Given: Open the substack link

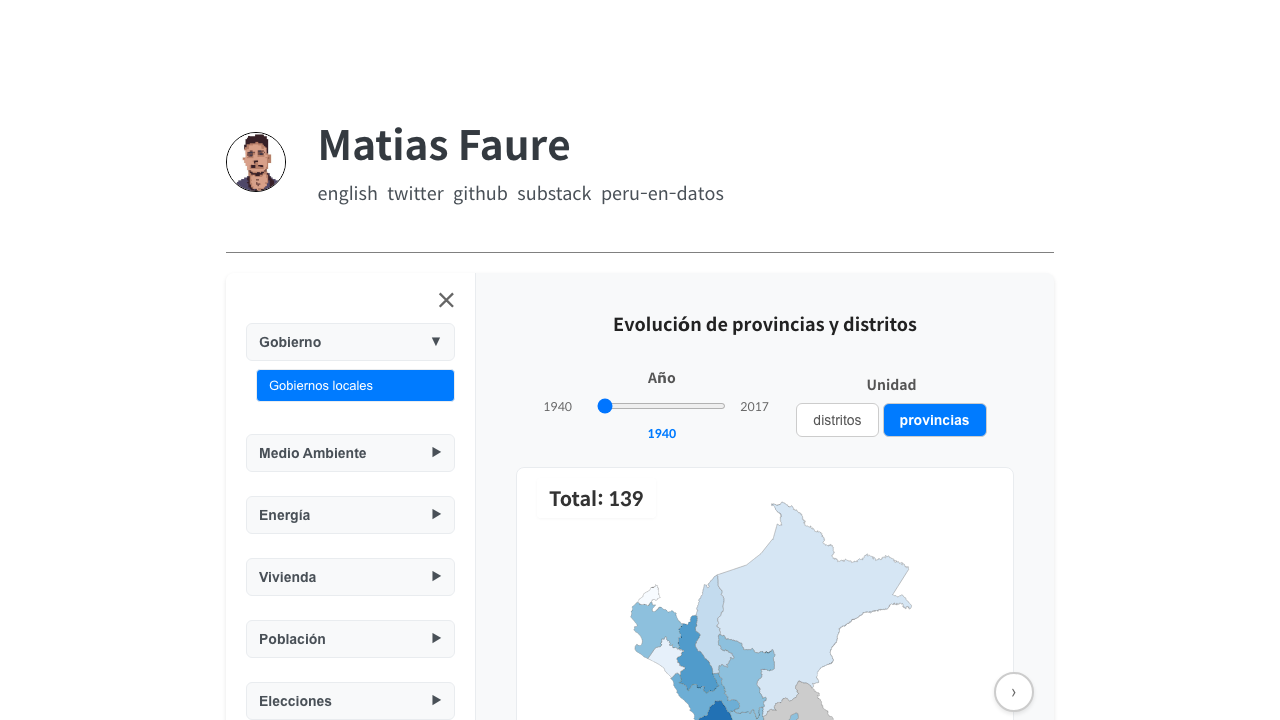Looking at the screenshot, I should (554, 193).
